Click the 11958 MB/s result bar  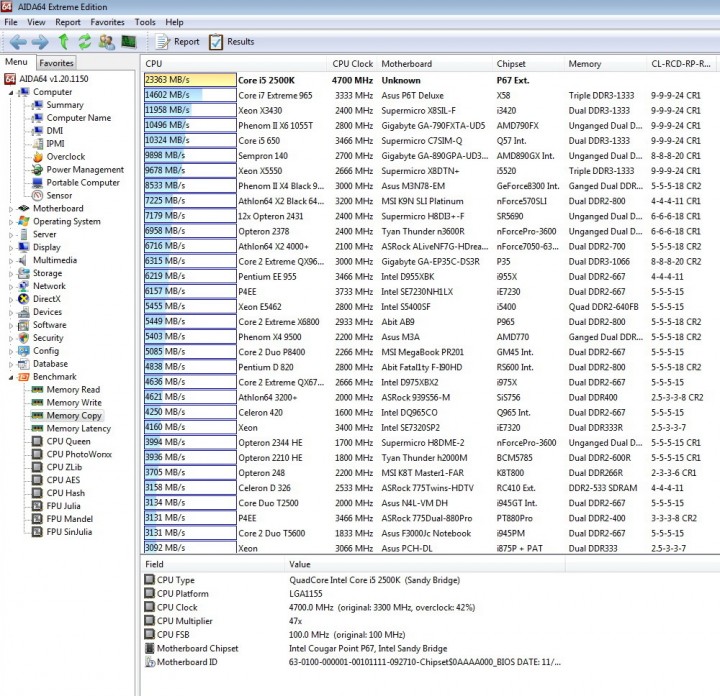[x=190, y=110]
